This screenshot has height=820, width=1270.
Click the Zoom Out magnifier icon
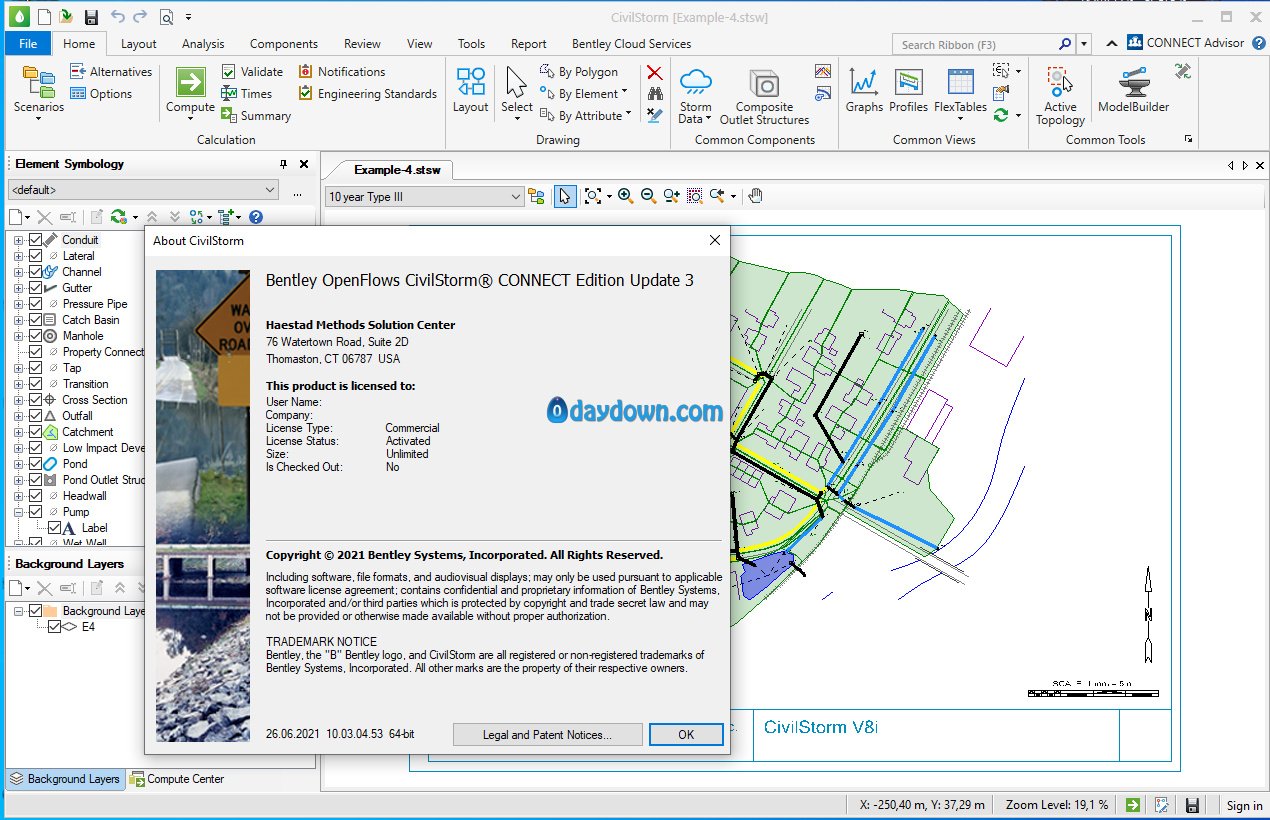648,197
